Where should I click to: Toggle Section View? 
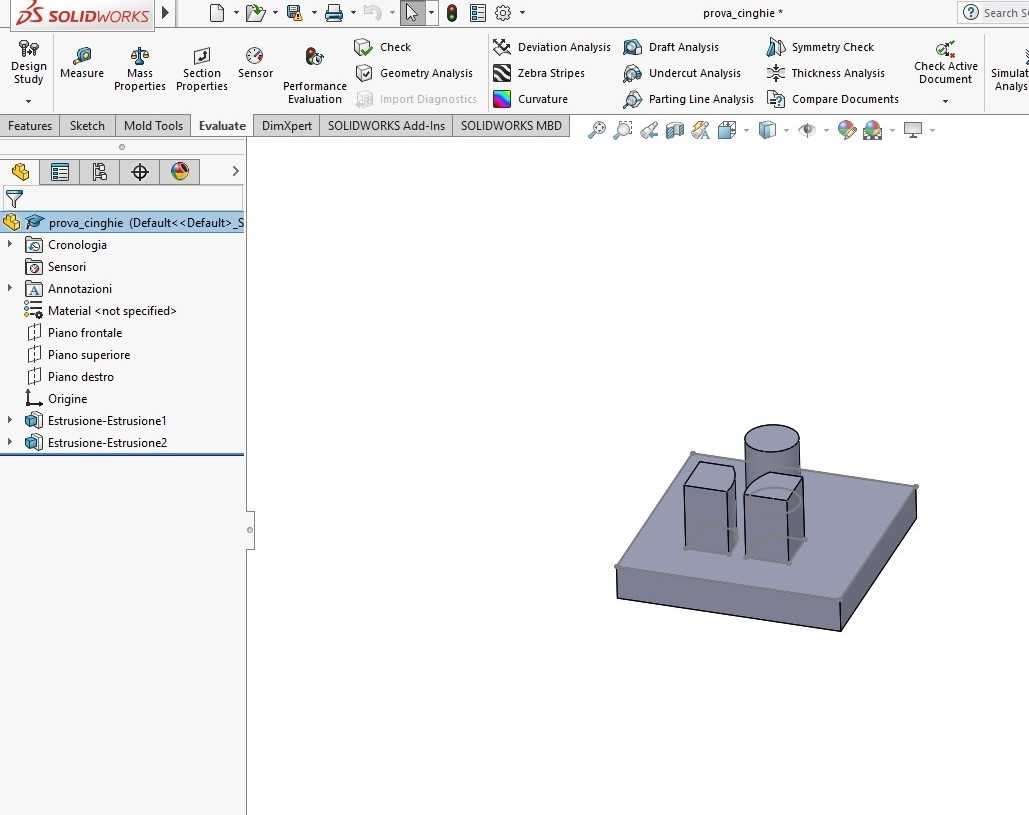point(675,130)
